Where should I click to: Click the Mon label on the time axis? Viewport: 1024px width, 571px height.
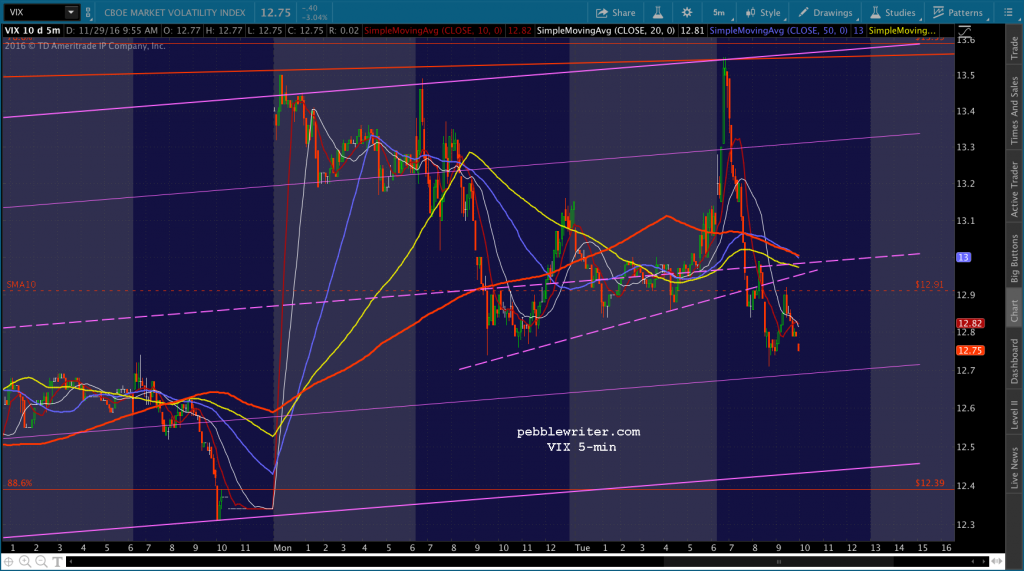[x=283, y=547]
